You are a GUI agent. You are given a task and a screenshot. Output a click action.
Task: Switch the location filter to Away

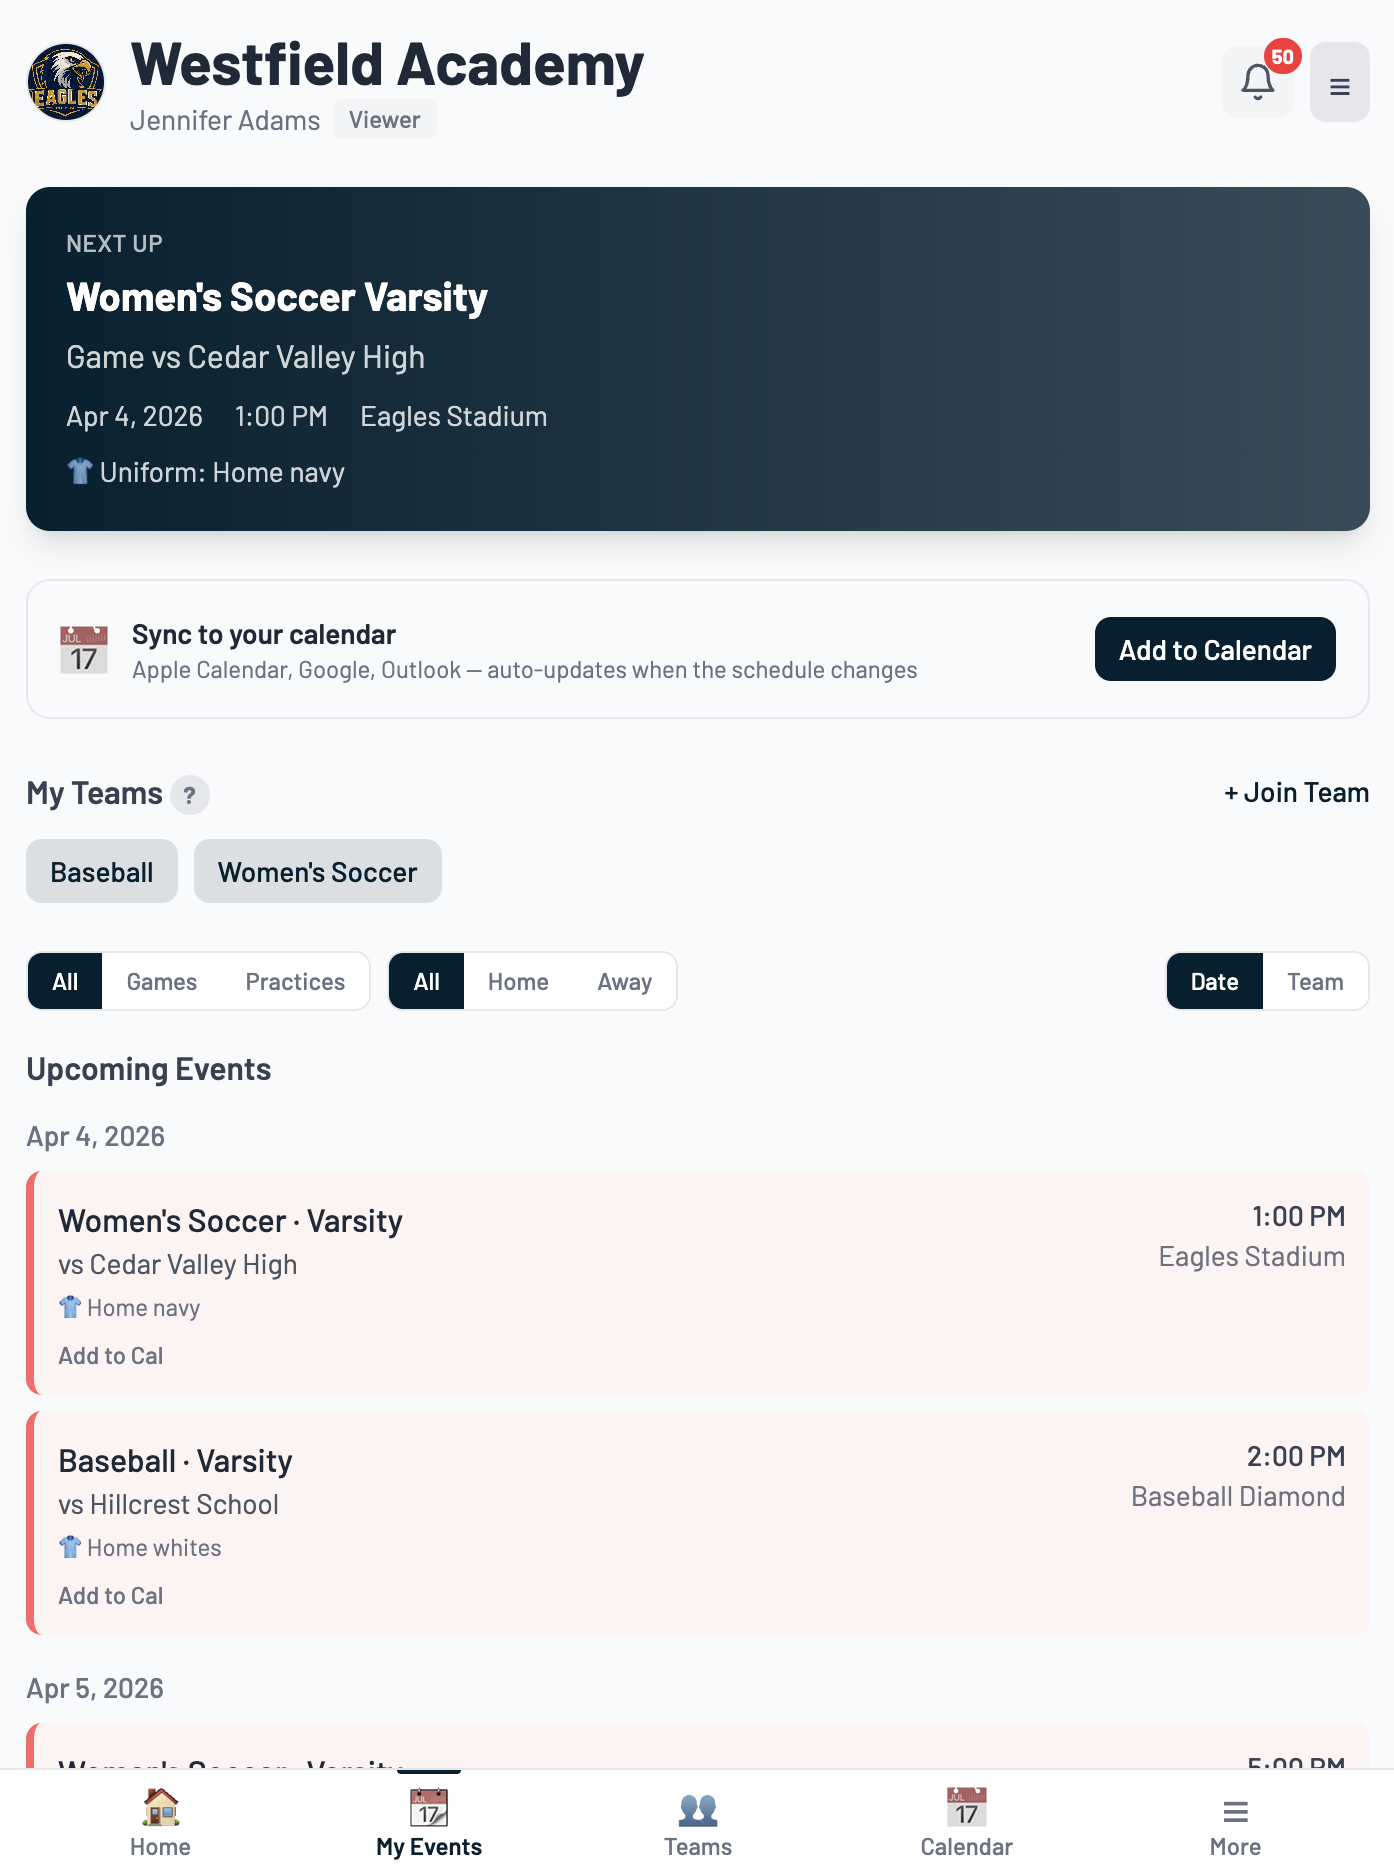coord(624,981)
